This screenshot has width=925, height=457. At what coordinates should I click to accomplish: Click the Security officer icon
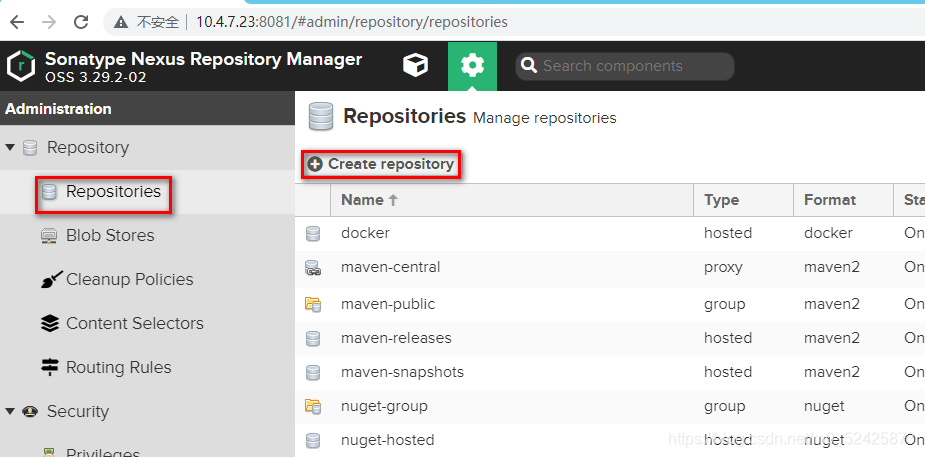[30, 412]
